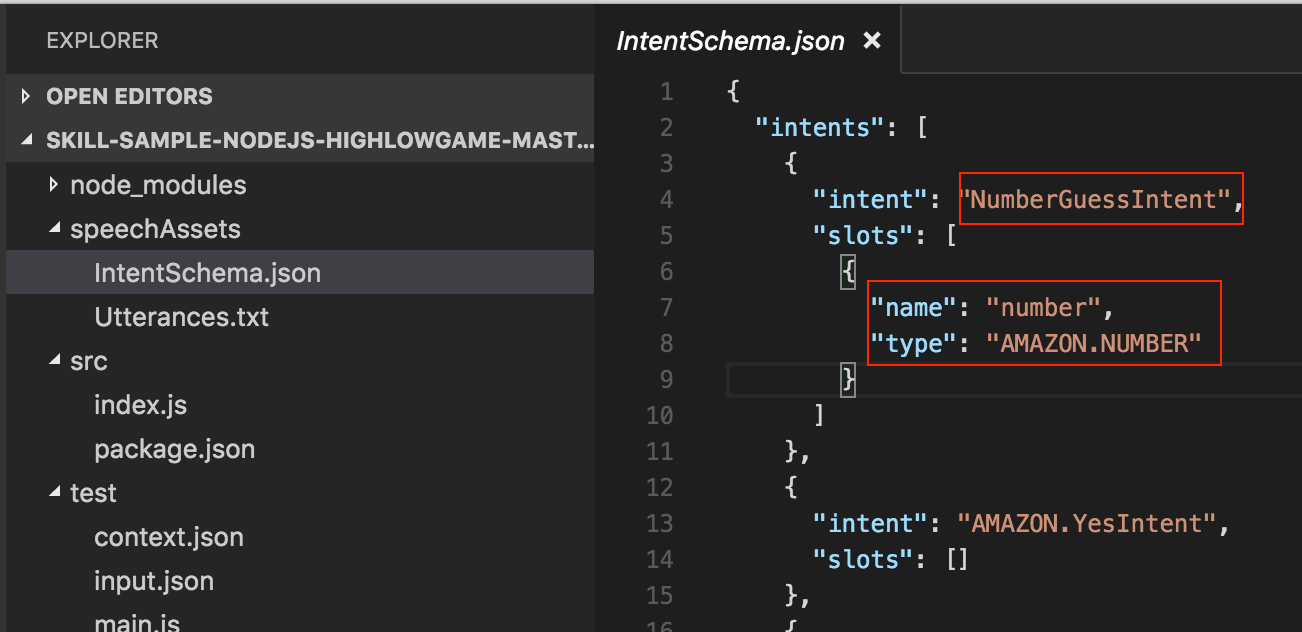Open context.json in the test folder
The width and height of the screenshot is (1302, 632).
coord(168,537)
